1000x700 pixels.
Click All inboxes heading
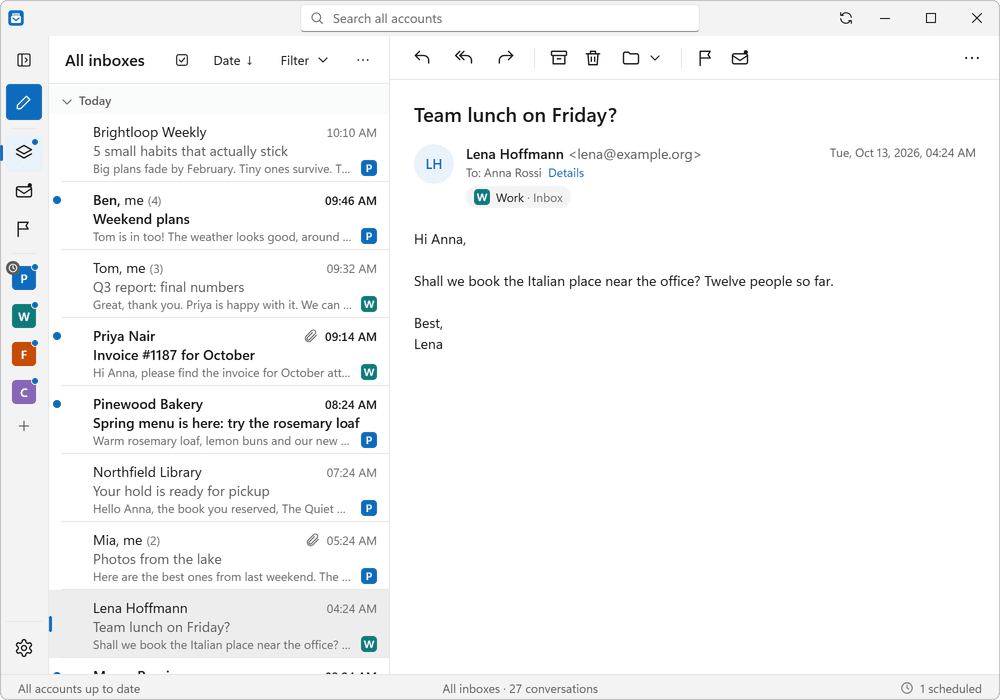(x=105, y=61)
